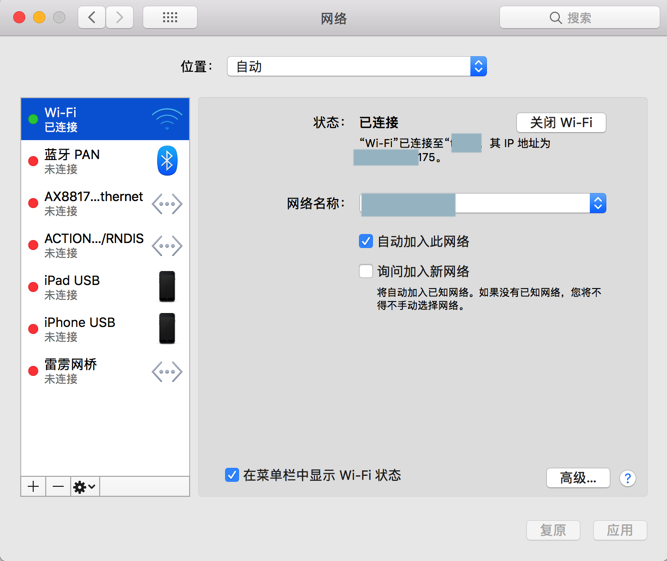Click the bridge icon beside 雷雳网桥
The width and height of the screenshot is (667, 561).
coord(167,372)
